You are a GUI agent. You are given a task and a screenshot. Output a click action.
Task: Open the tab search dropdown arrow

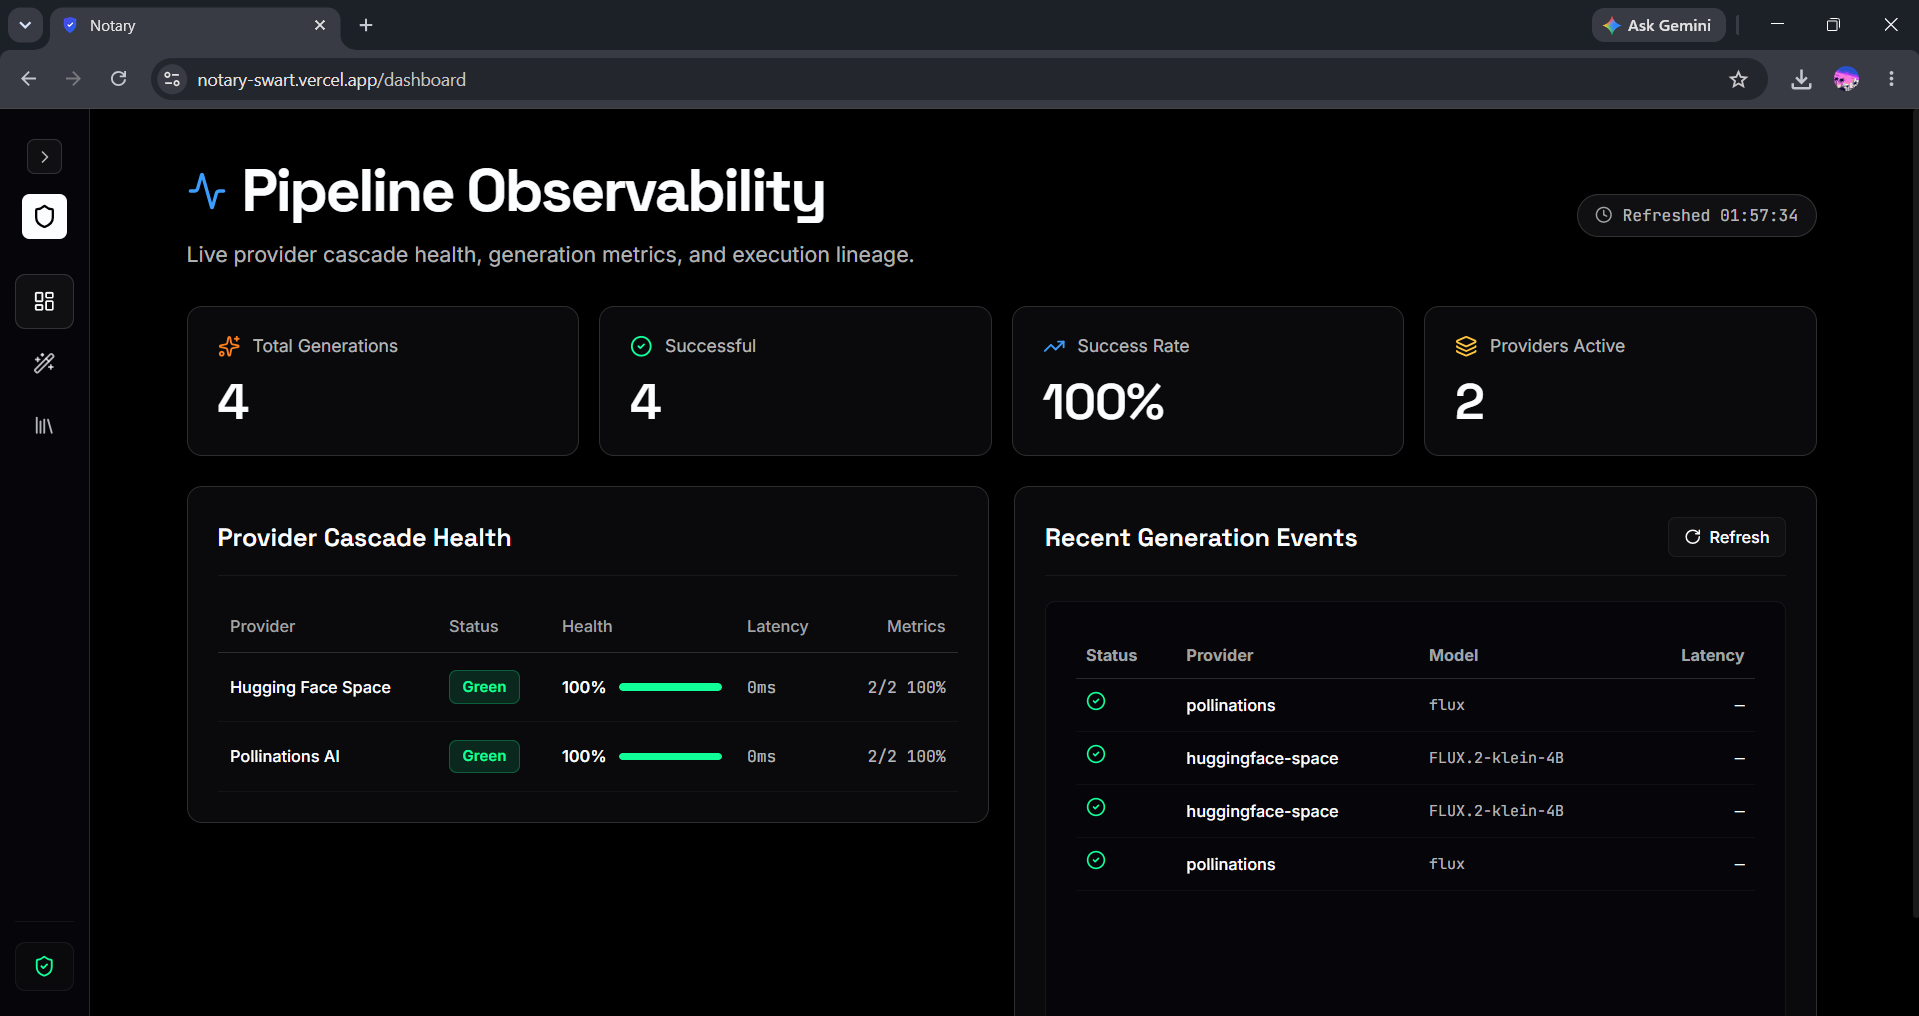click(x=25, y=25)
